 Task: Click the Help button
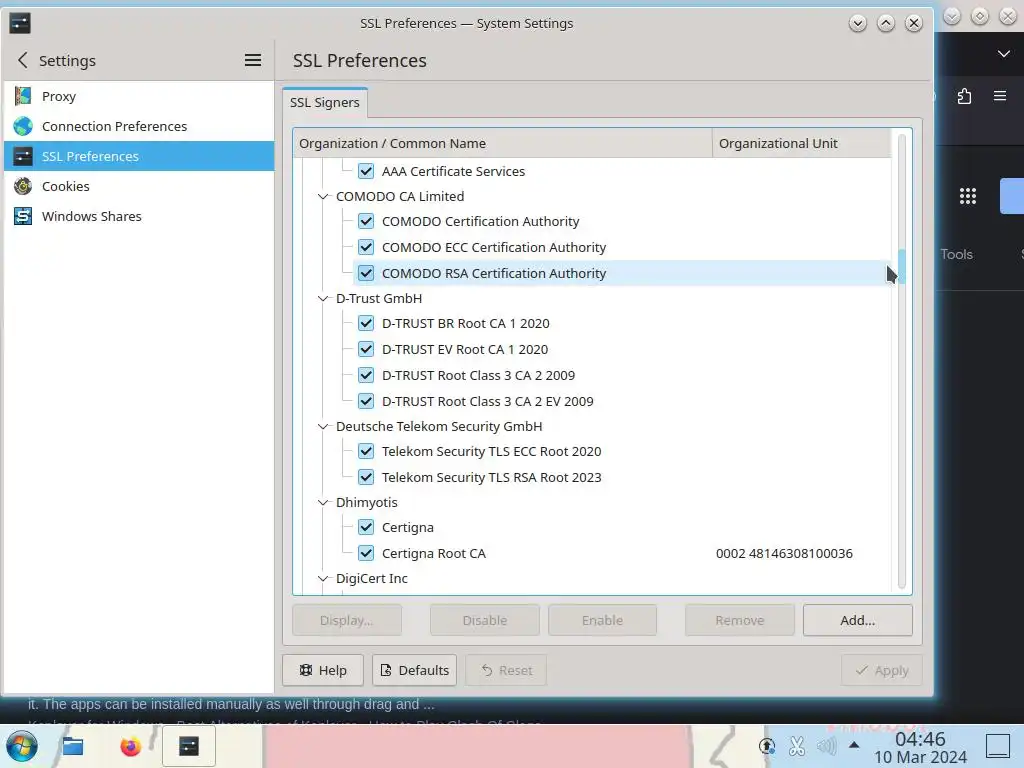323,670
